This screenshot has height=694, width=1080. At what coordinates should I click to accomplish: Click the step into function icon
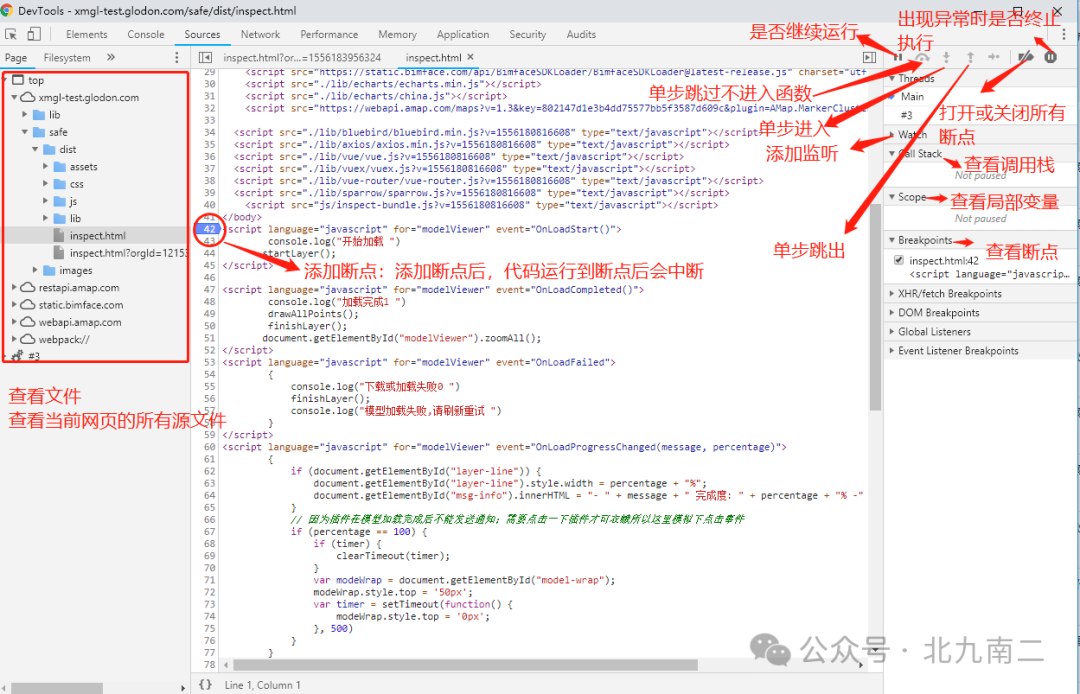(x=946, y=58)
